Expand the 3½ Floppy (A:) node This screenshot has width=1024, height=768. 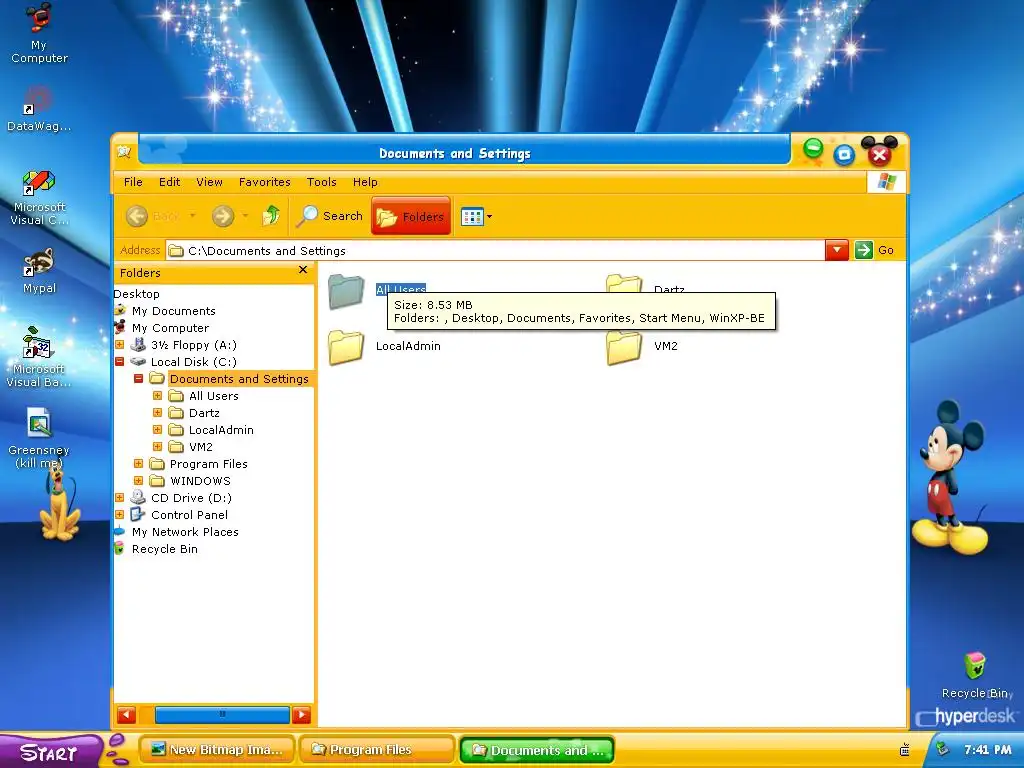pos(120,344)
